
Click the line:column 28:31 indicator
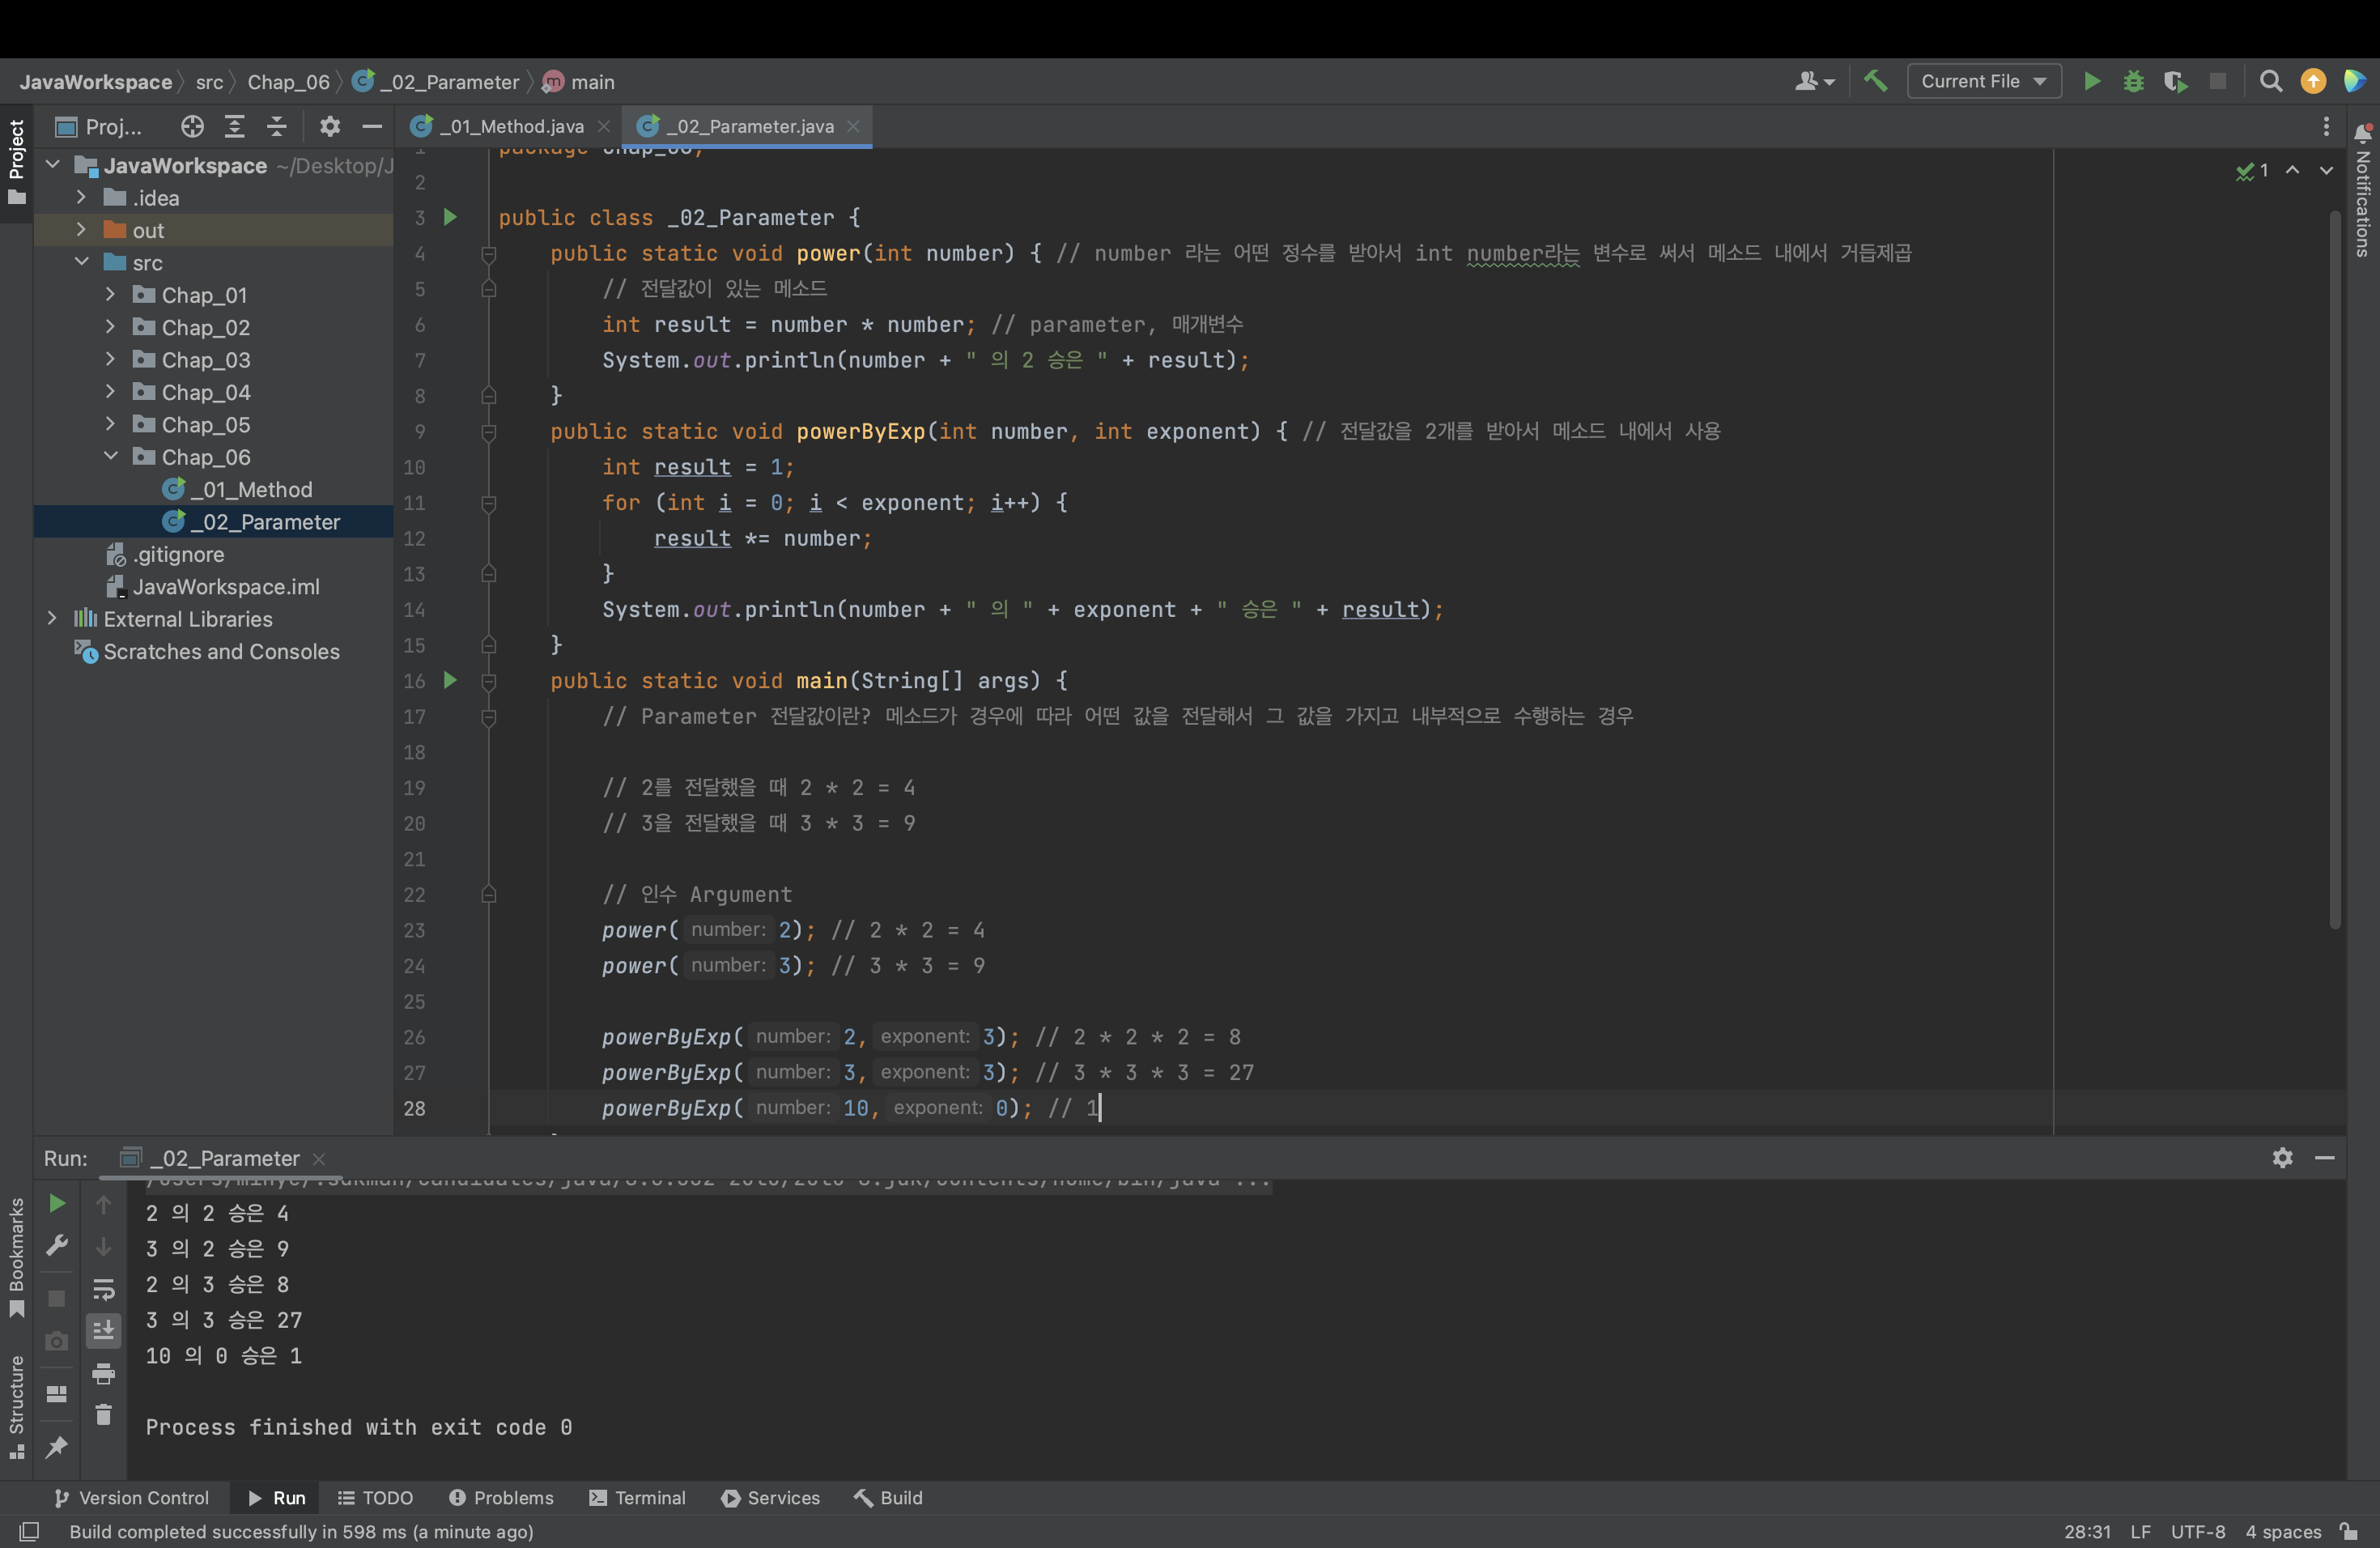click(2087, 1531)
